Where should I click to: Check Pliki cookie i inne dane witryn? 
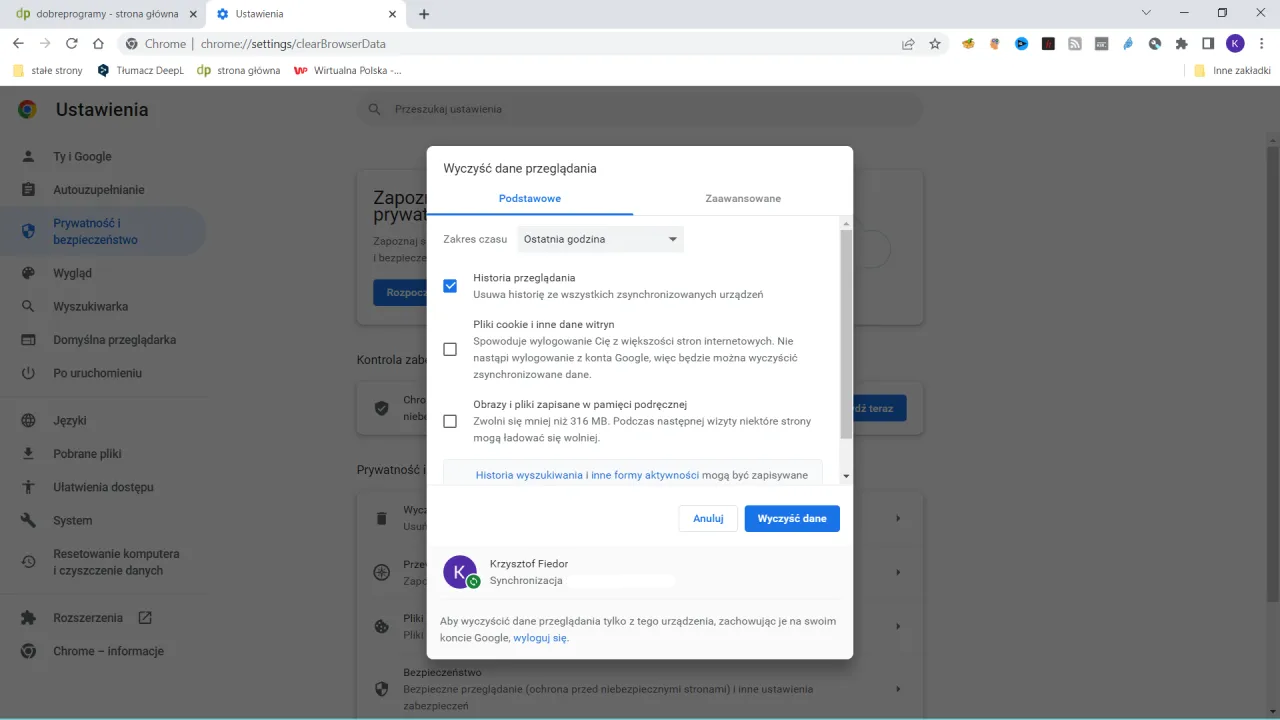click(450, 349)
